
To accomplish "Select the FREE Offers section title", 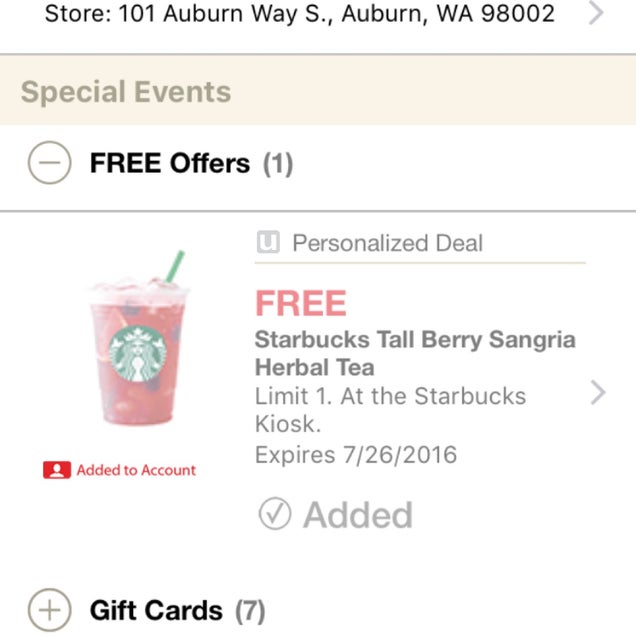I will coord(170,163).
